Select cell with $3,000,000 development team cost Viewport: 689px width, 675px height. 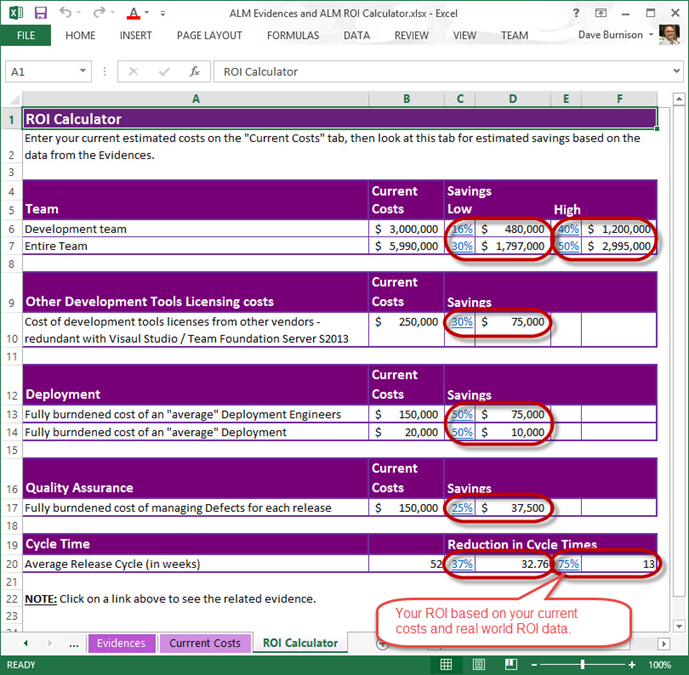point(406,229)
